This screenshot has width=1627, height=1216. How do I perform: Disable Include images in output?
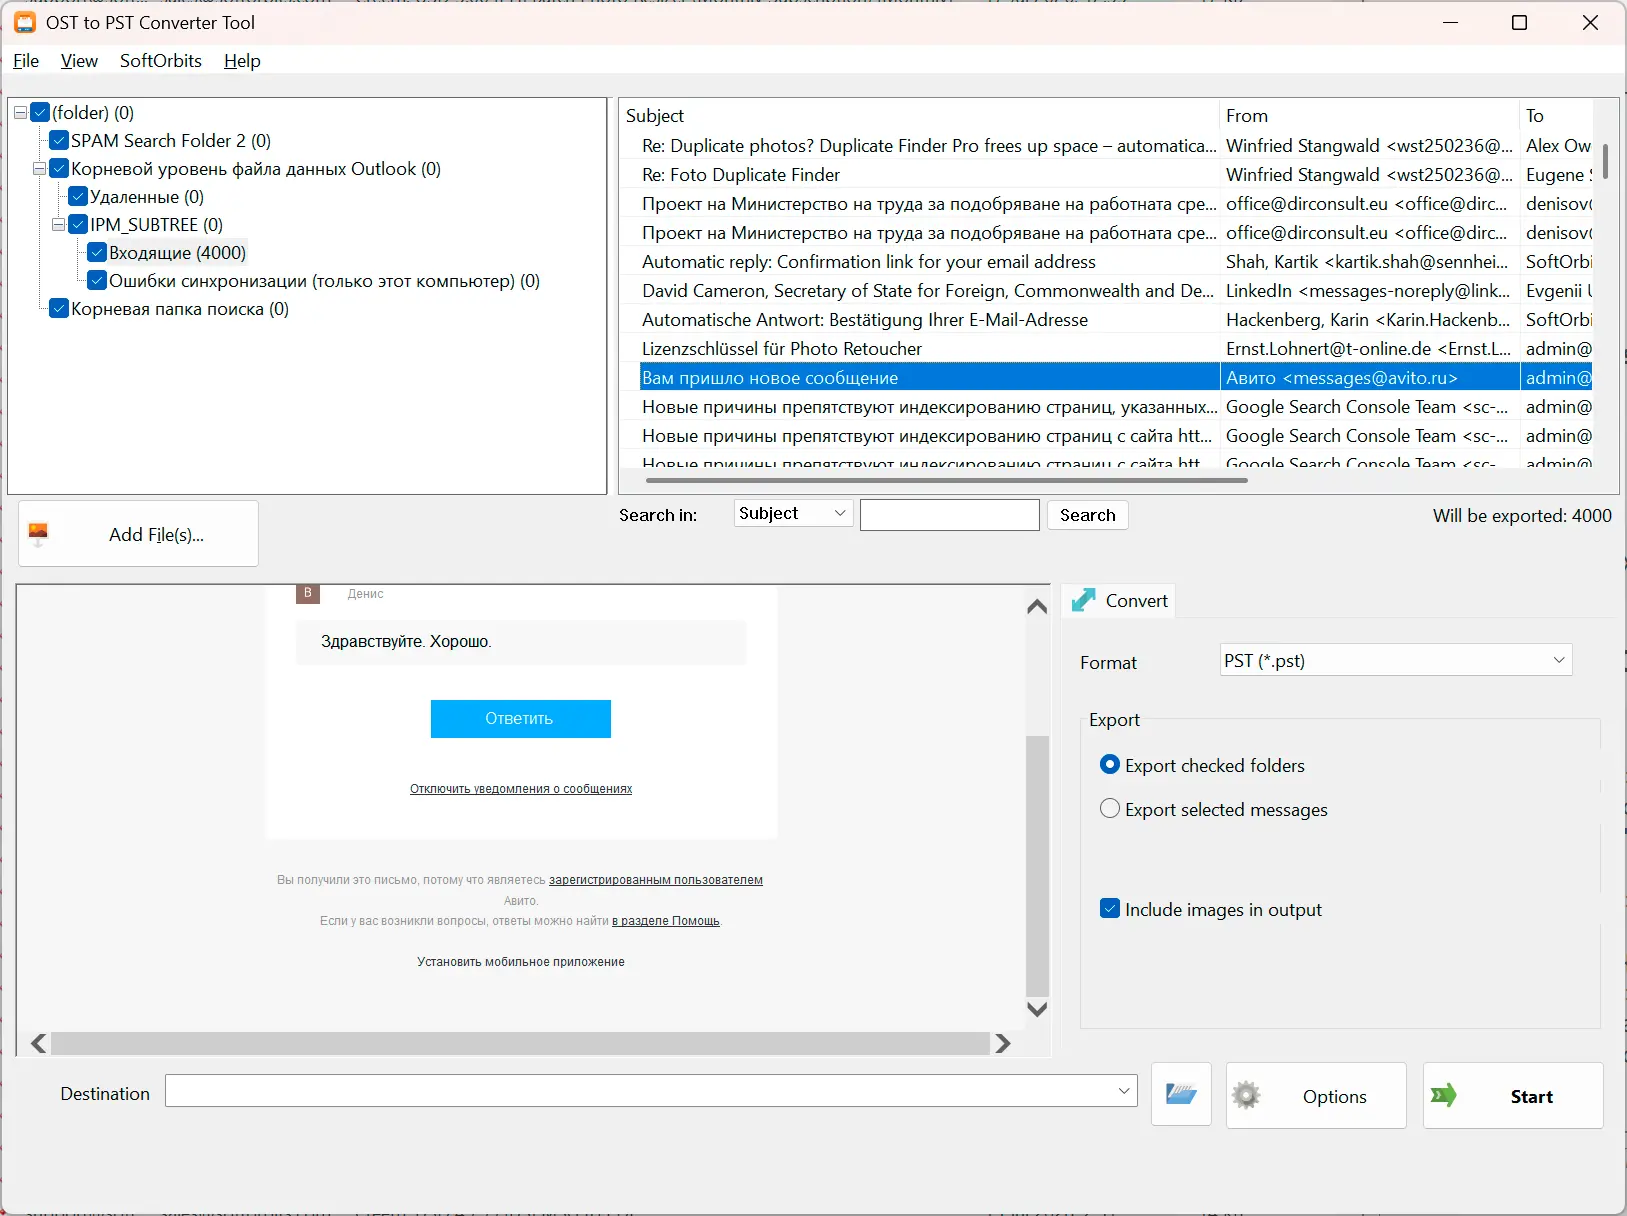[1109, 908]
